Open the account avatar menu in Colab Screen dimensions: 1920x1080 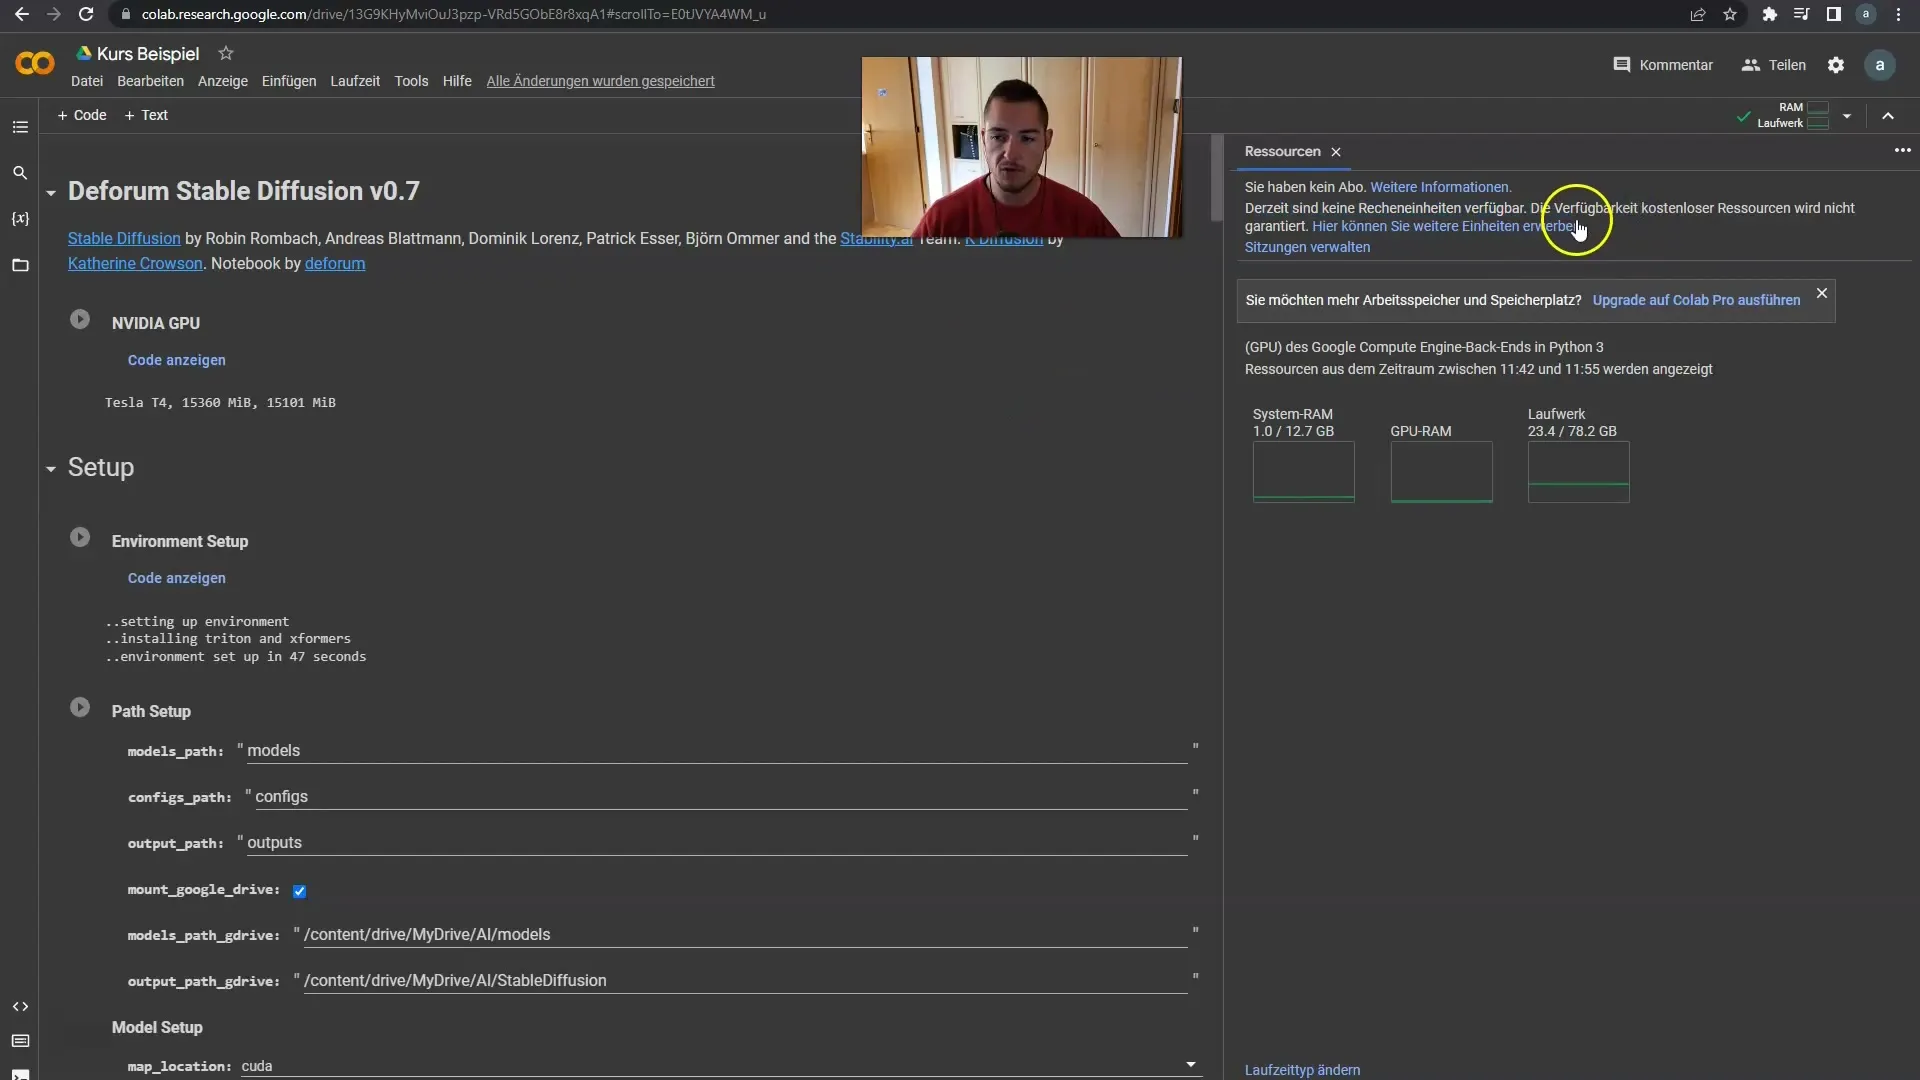click(1880, 65)
